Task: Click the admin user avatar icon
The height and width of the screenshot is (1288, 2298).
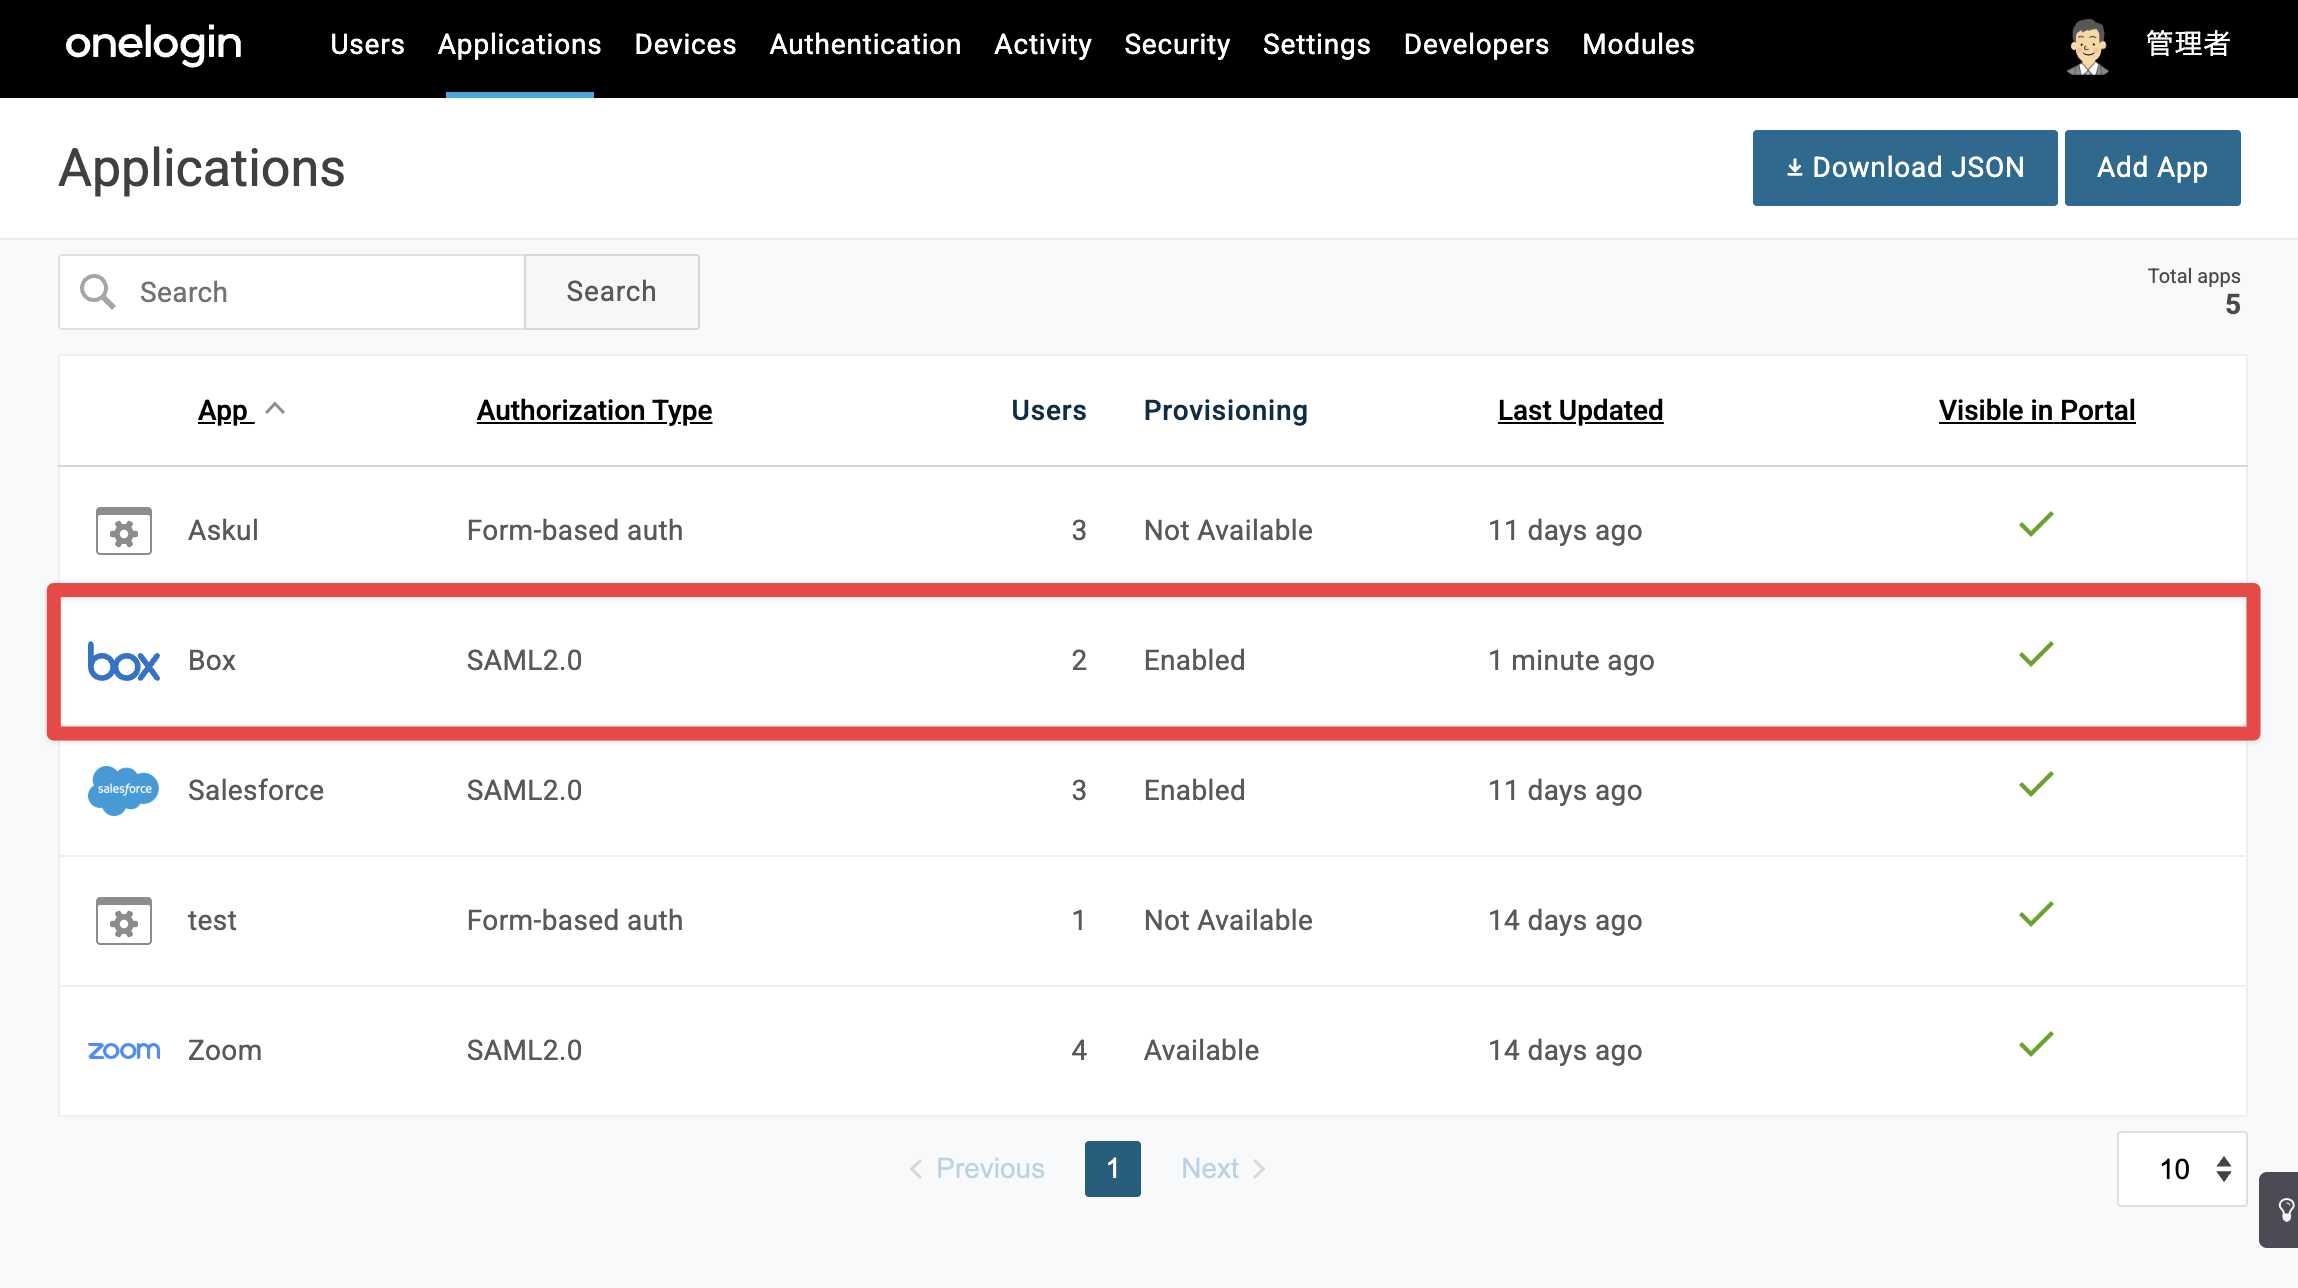Action: pyautogui.click(x=2088, y=46)
